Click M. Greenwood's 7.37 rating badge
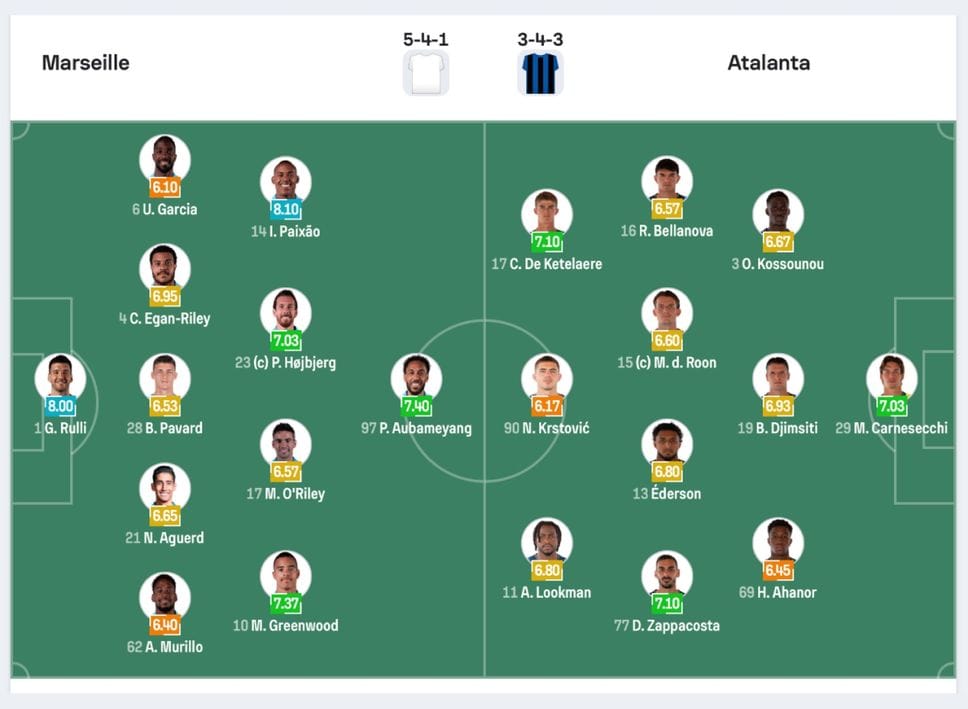 [x=286, y=604]
